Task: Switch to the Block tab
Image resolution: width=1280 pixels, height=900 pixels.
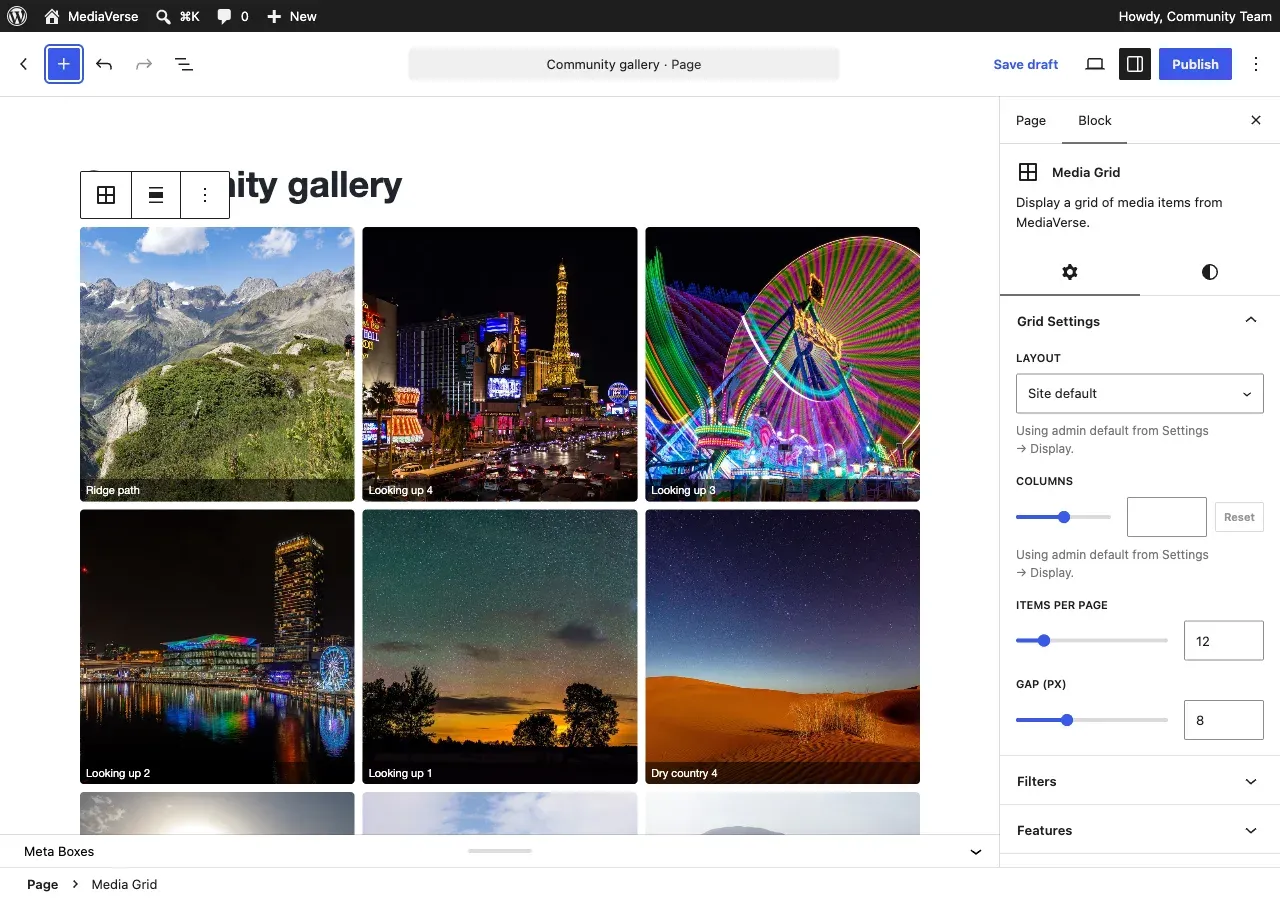Action: click(x=1095, y=121)
